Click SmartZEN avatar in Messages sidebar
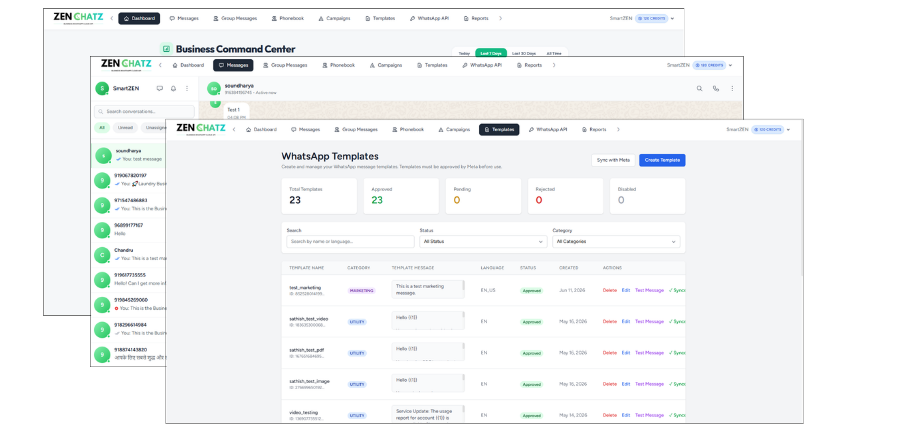This screenshot has height=432, width=900. pos(102,88)
